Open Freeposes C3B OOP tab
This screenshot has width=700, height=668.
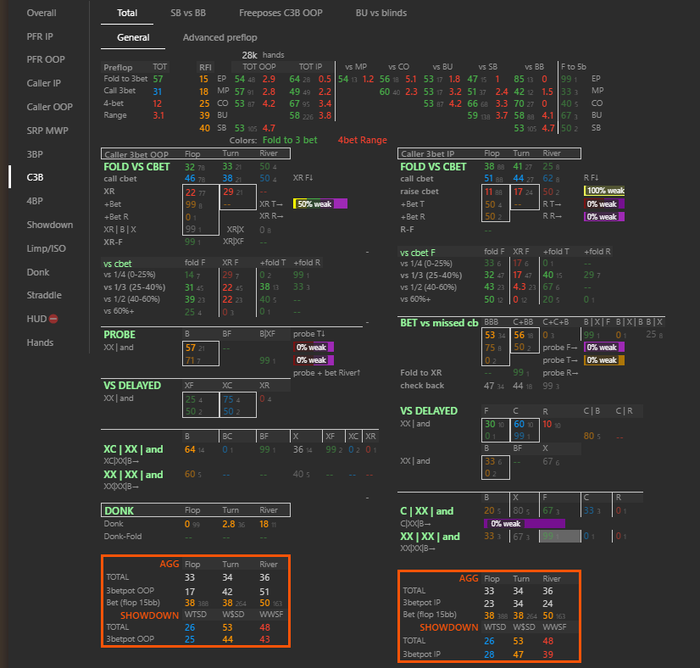(280, 13)
